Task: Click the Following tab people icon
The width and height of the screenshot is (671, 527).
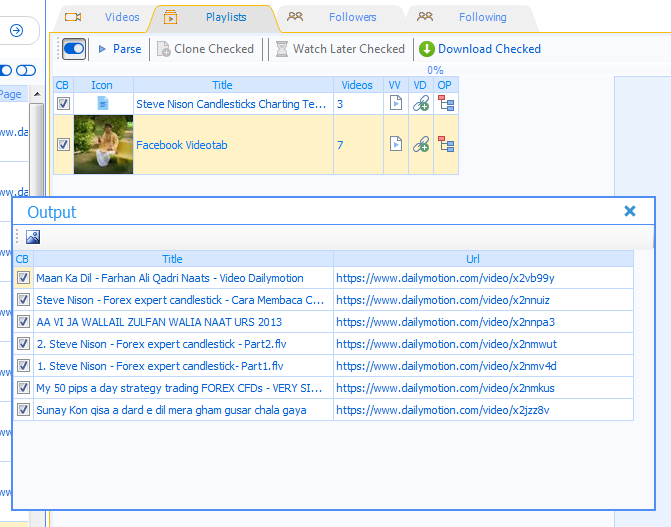Action: tap(425, 17)
